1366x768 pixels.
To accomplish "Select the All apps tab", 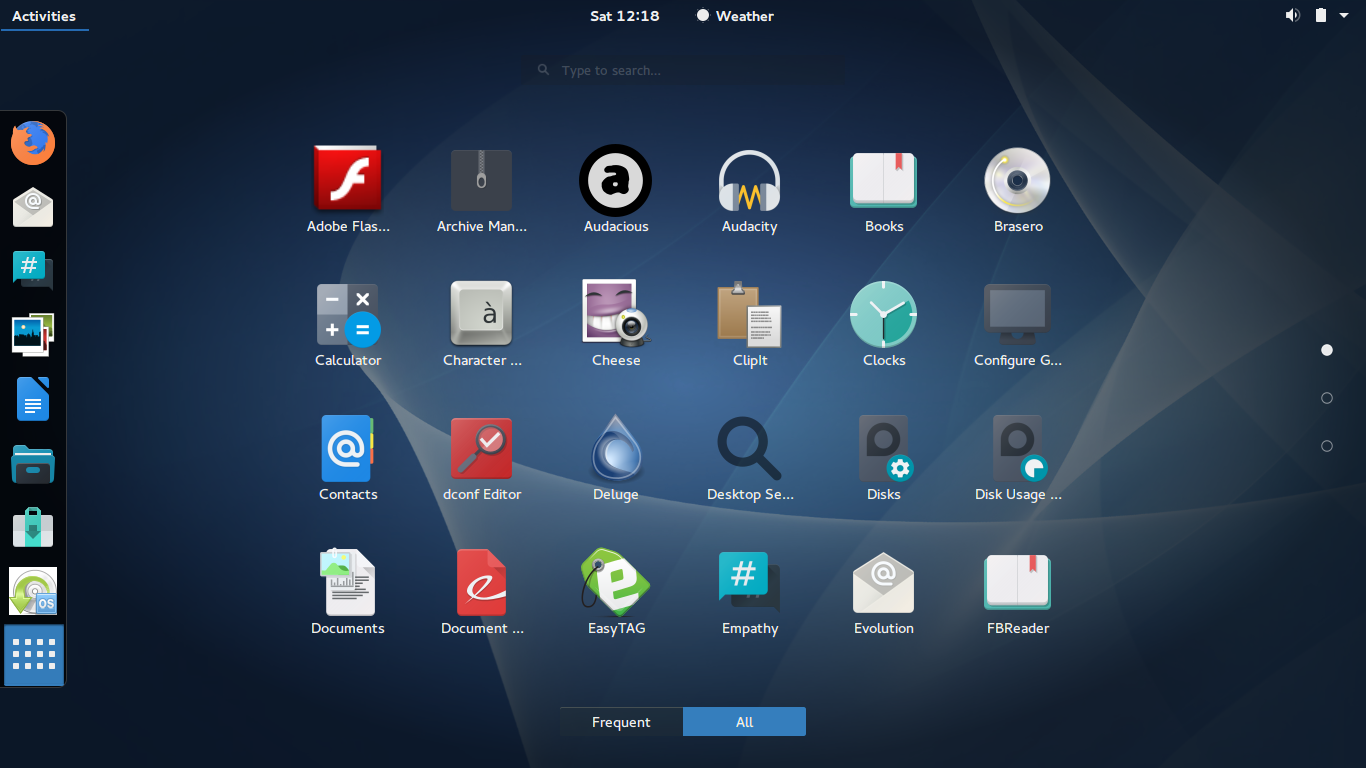I will coord(744,722).
